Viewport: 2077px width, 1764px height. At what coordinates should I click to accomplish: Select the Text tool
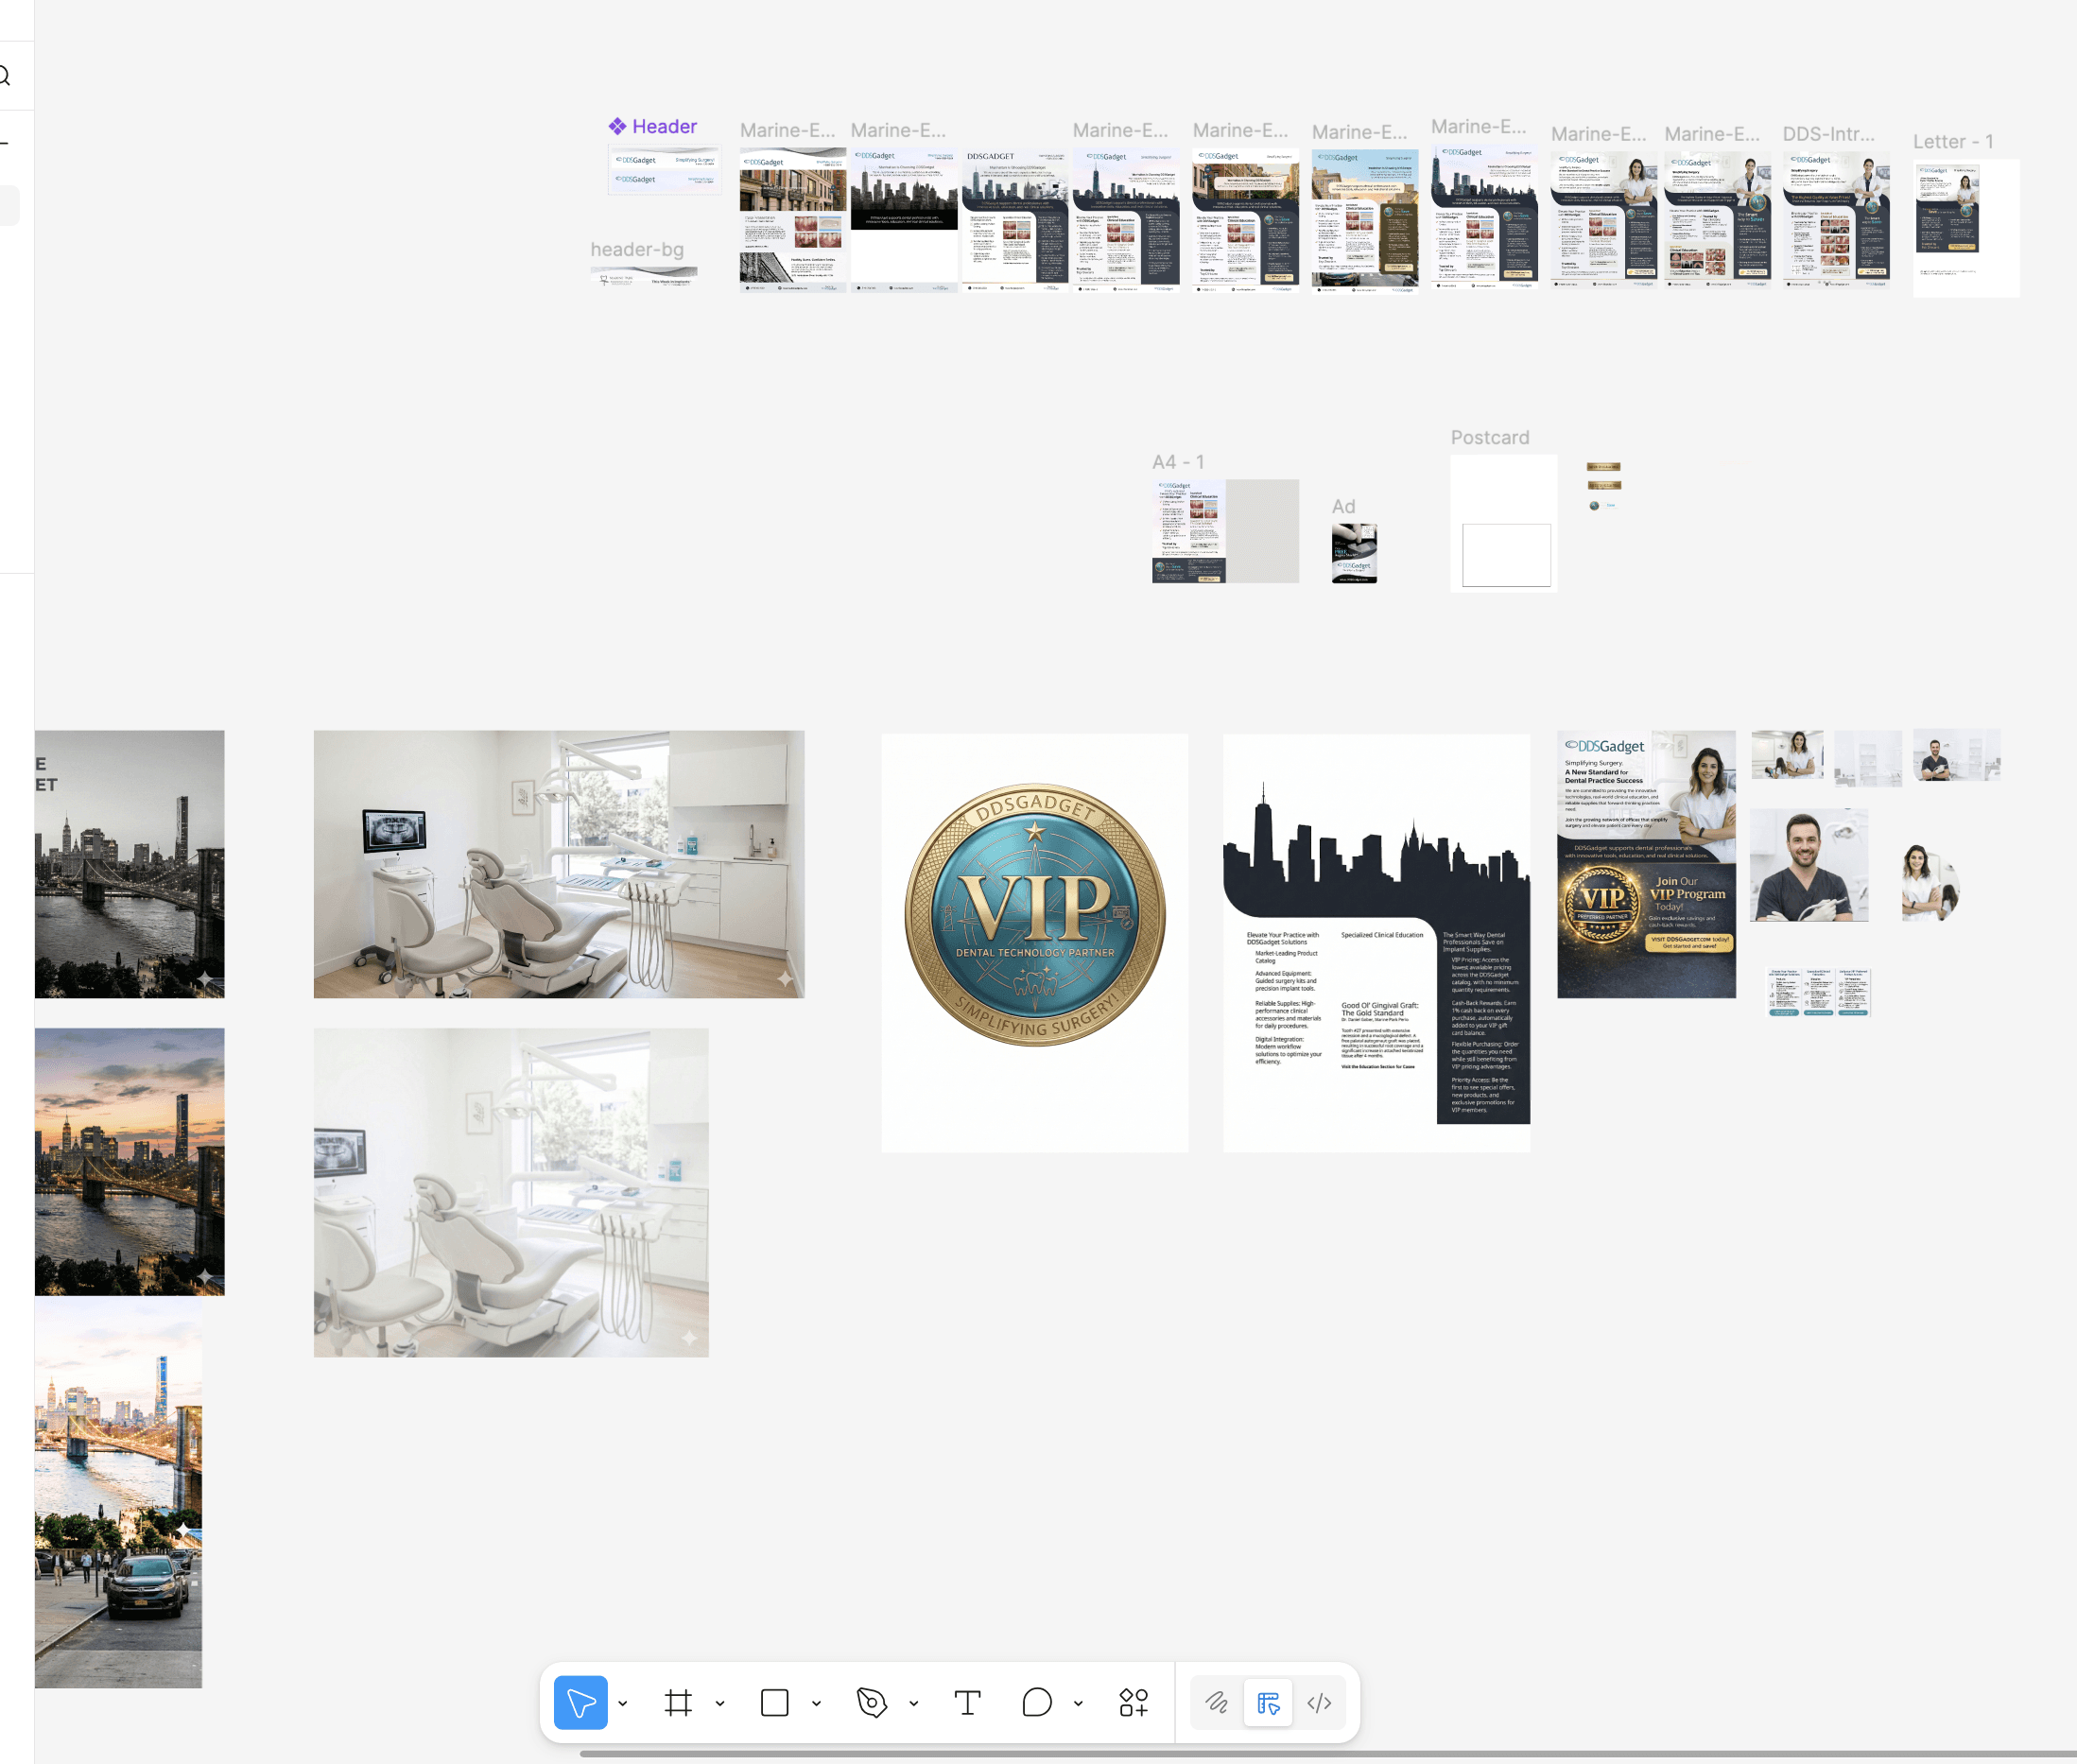(967, 1702)
